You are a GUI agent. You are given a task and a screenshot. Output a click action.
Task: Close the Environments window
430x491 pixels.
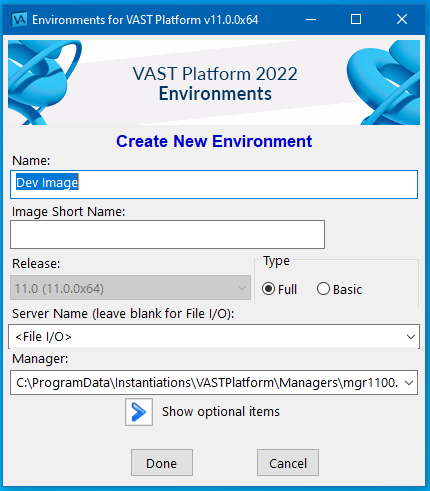(x=402, y=20)
